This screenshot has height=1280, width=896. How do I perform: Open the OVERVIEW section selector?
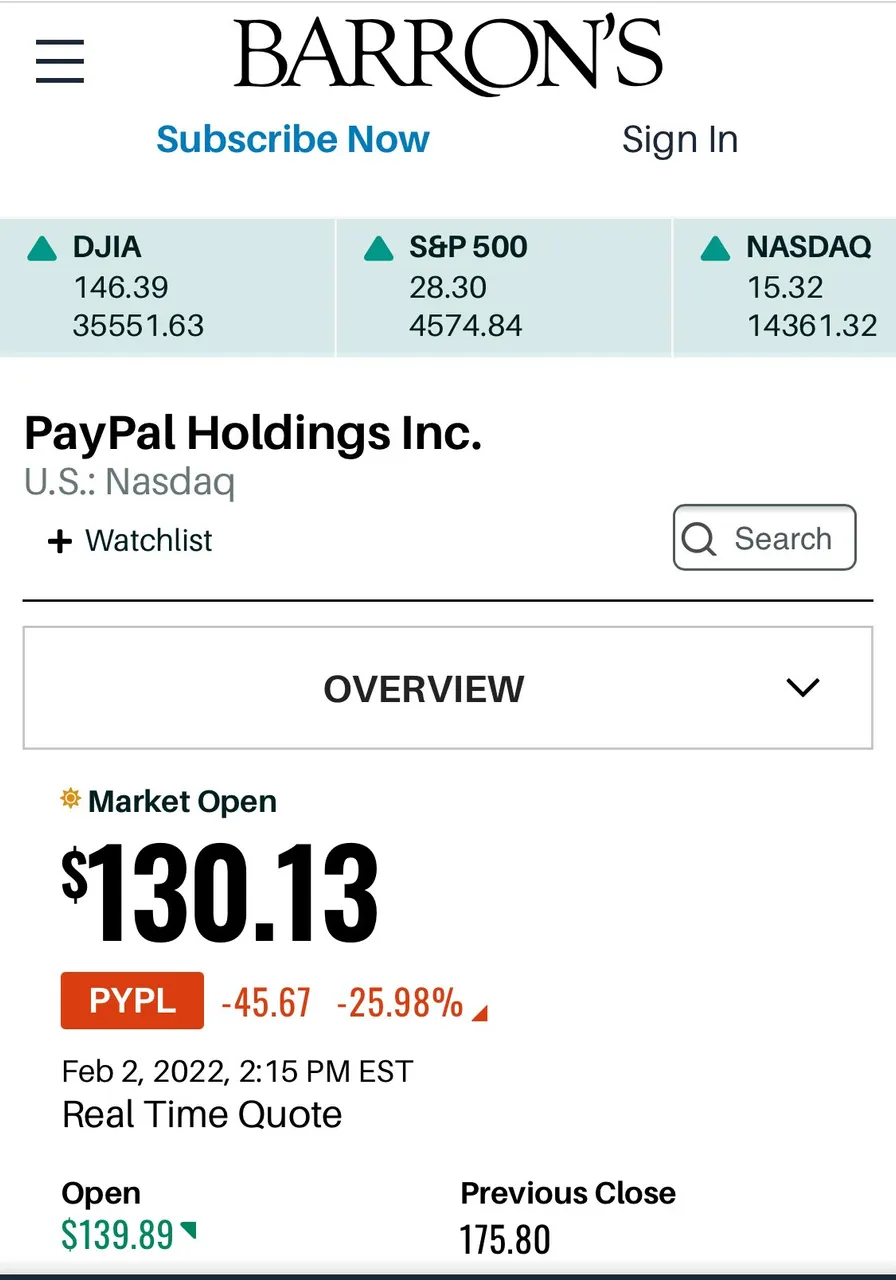tap(448, 688)
